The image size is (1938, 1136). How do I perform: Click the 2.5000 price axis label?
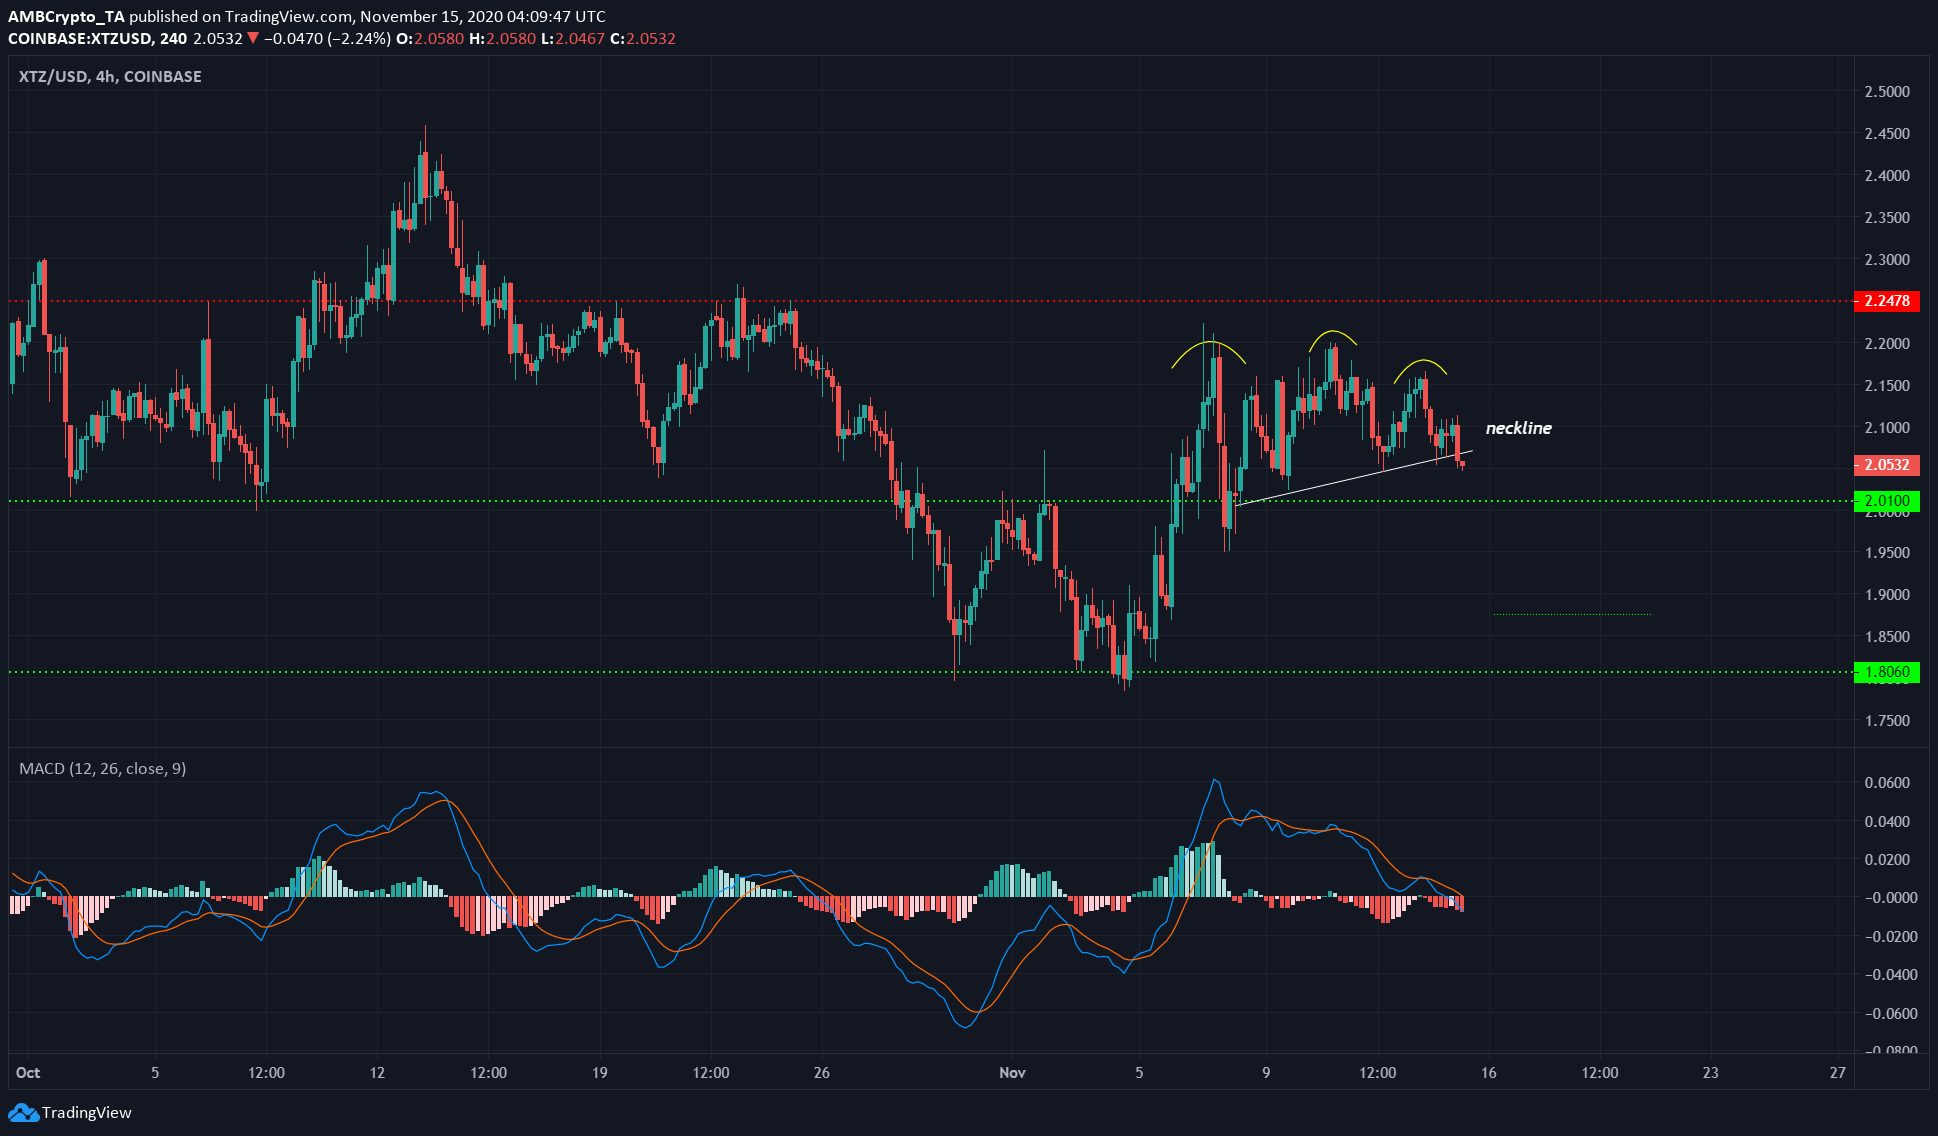point(1887,92)
